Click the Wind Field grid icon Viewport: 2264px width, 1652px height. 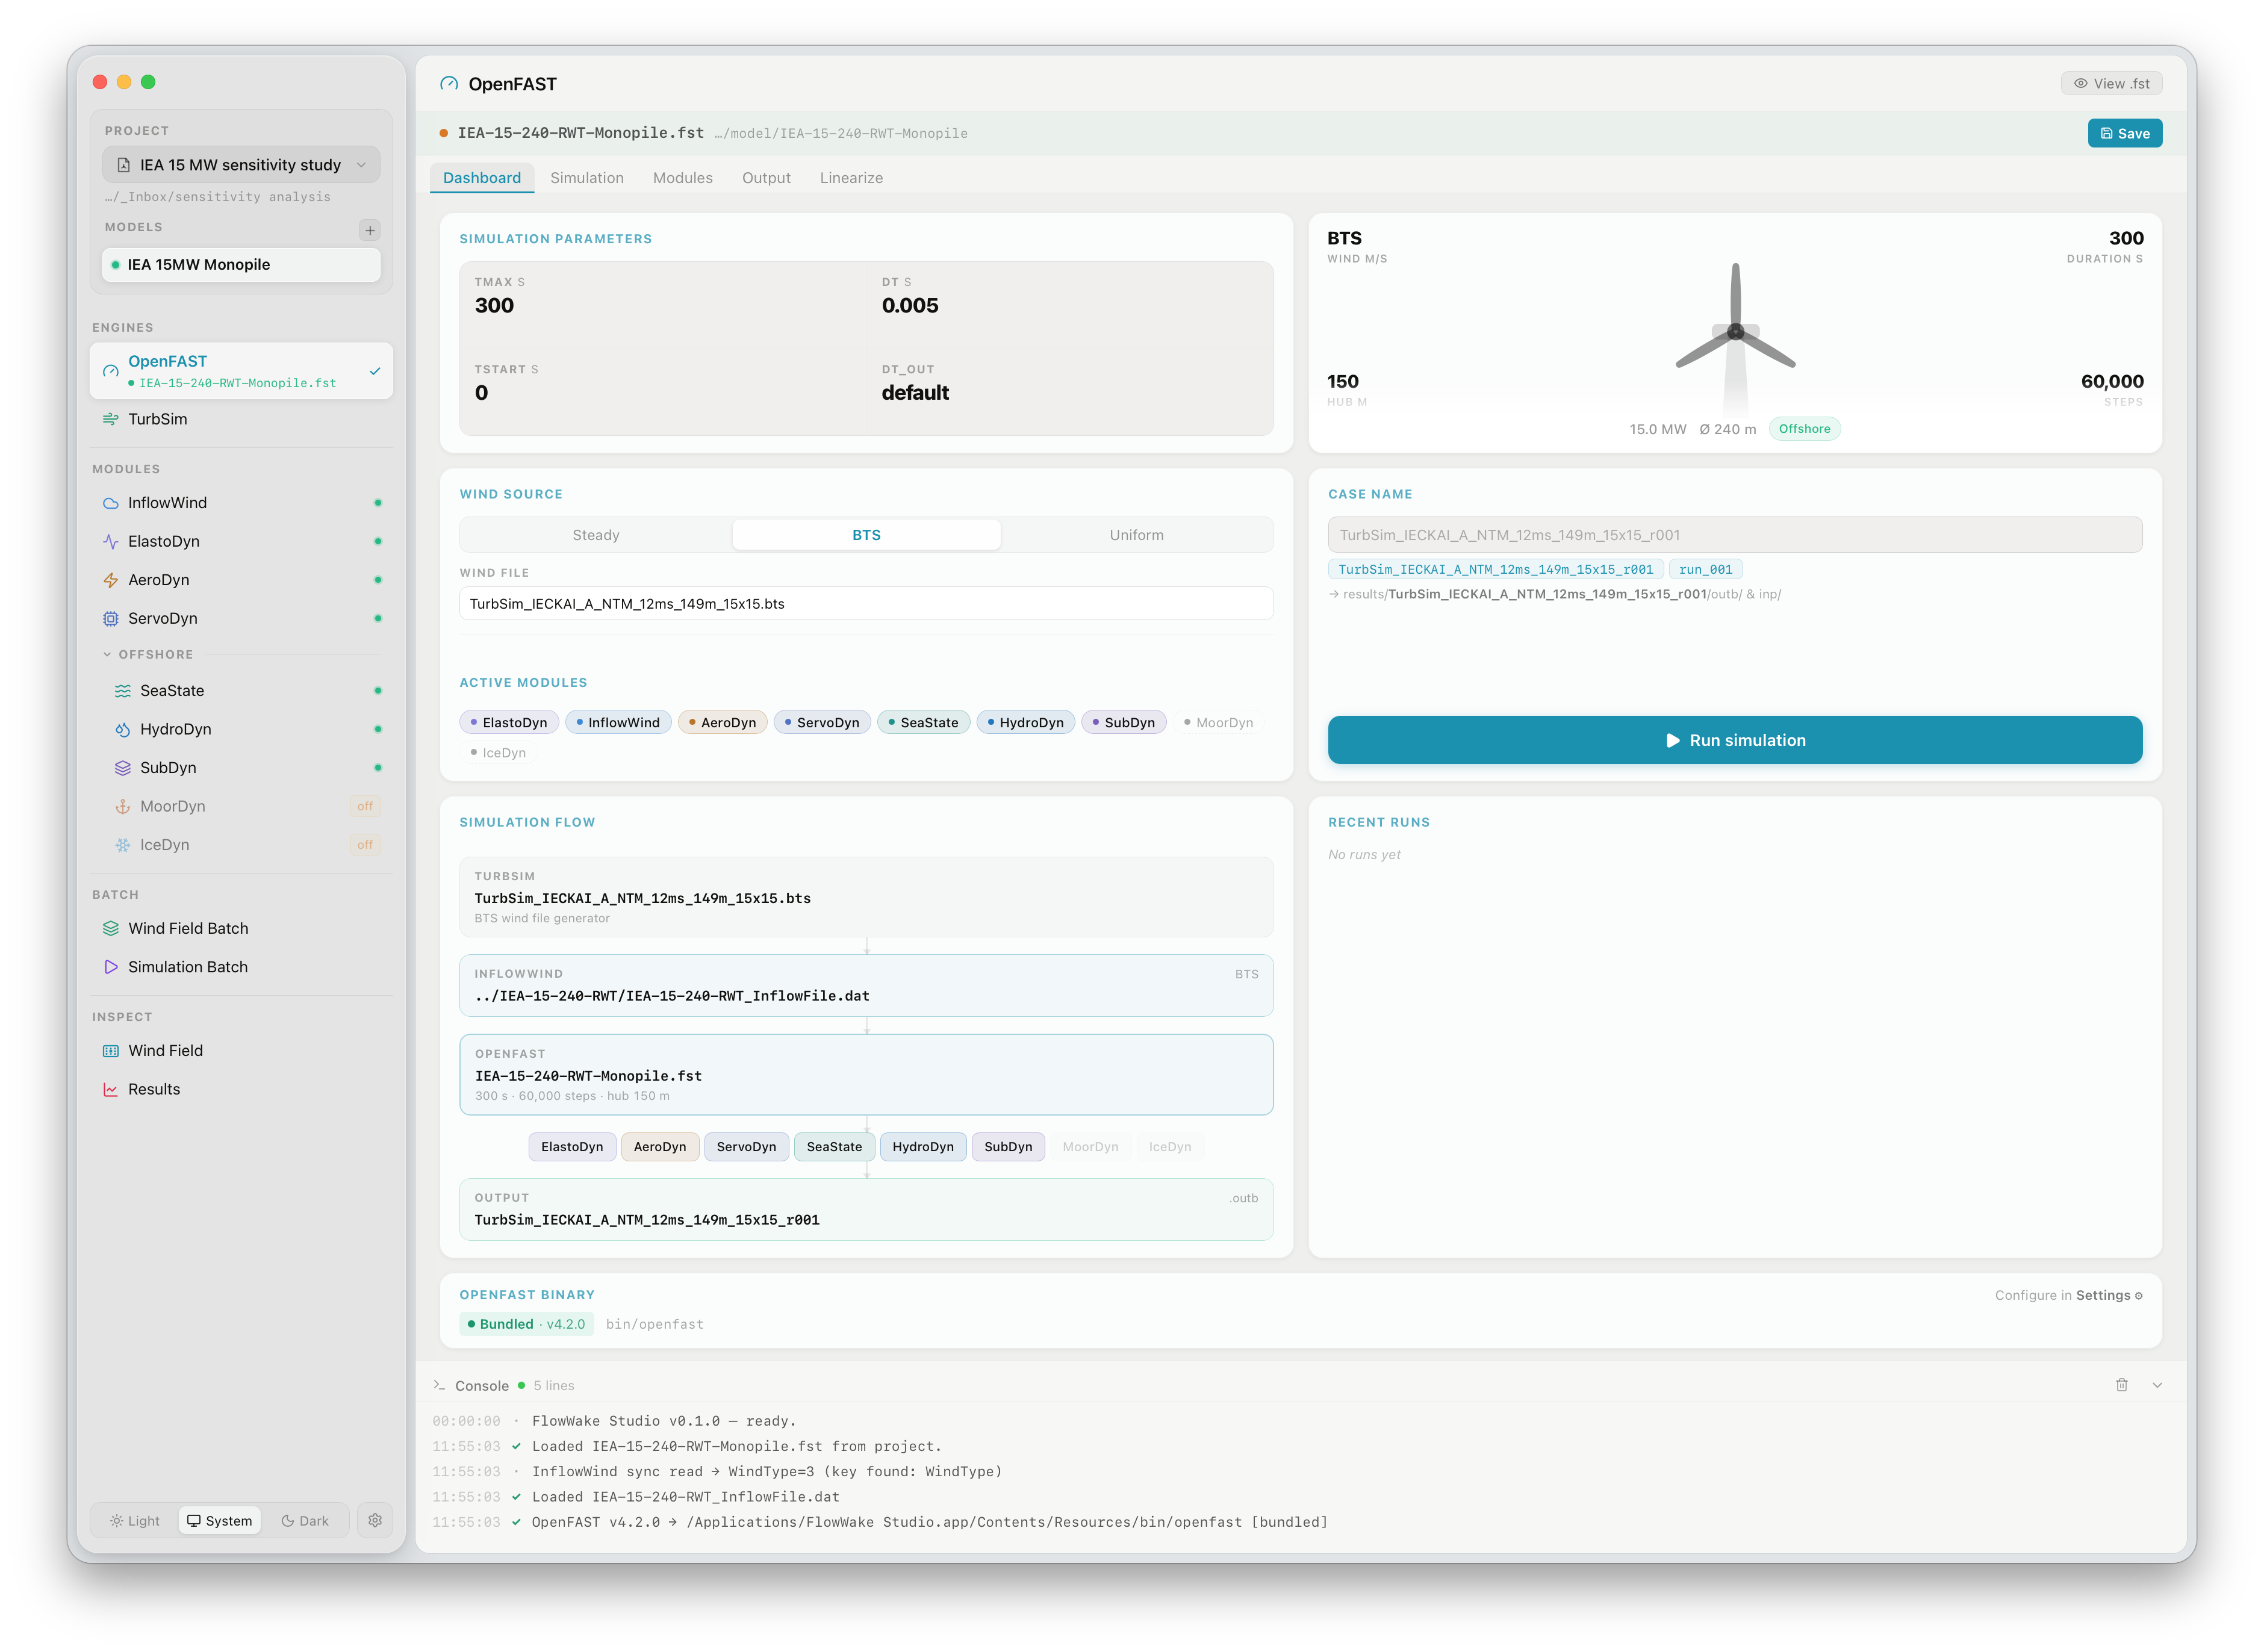pos(111,1051)
